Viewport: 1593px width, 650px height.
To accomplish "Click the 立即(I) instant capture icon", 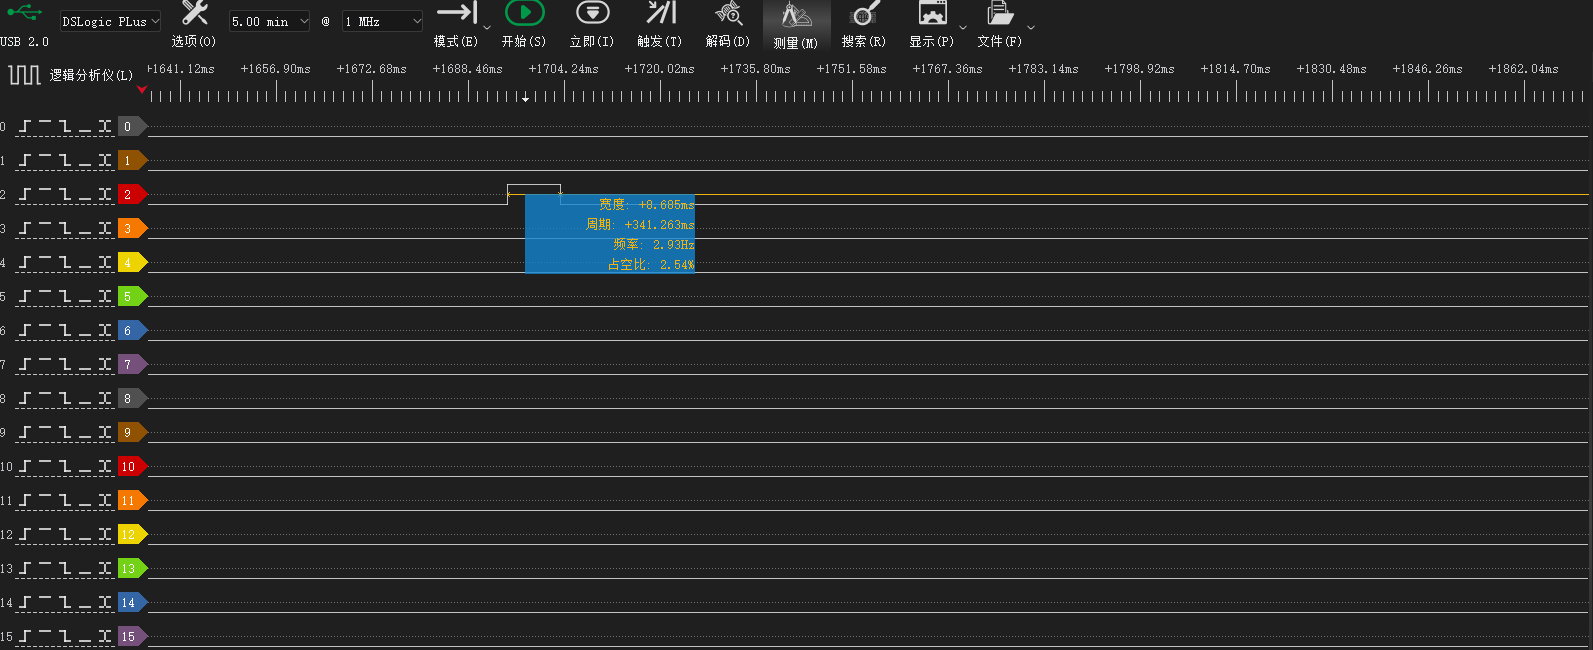I will point(592,24).
